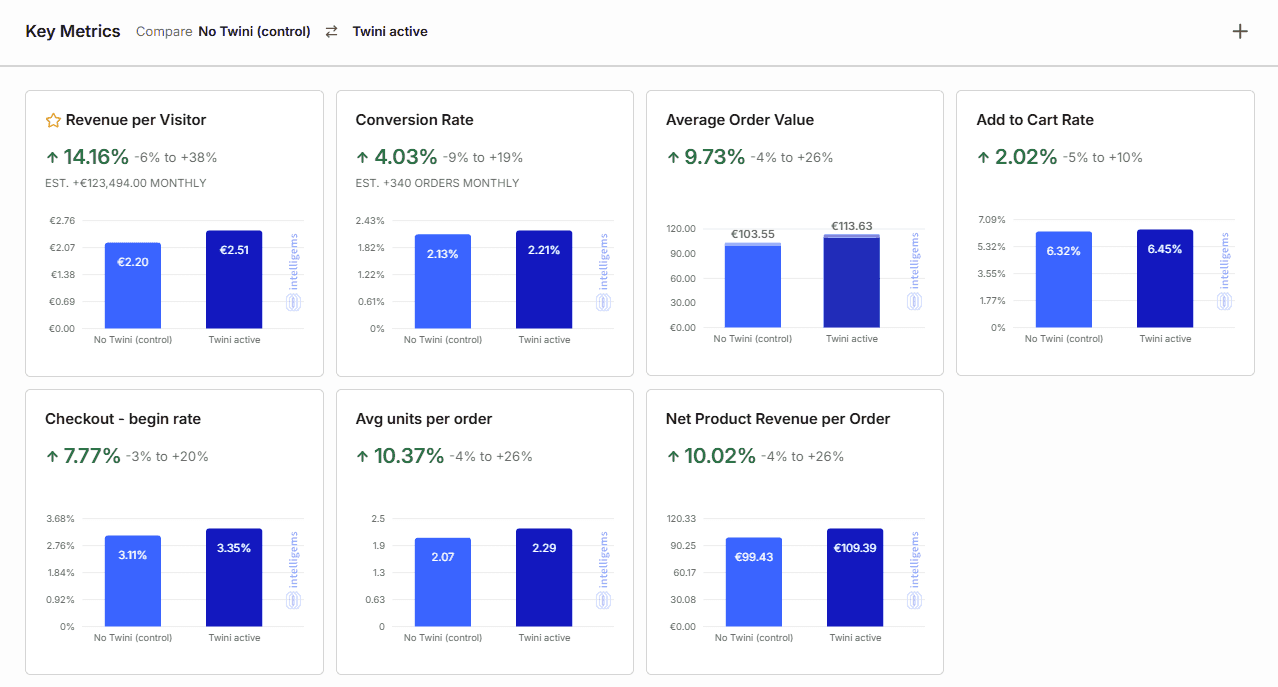1278x687 pixels.
Task: Click the 6.45% Twini active bar
Action: pos(1165,278)
